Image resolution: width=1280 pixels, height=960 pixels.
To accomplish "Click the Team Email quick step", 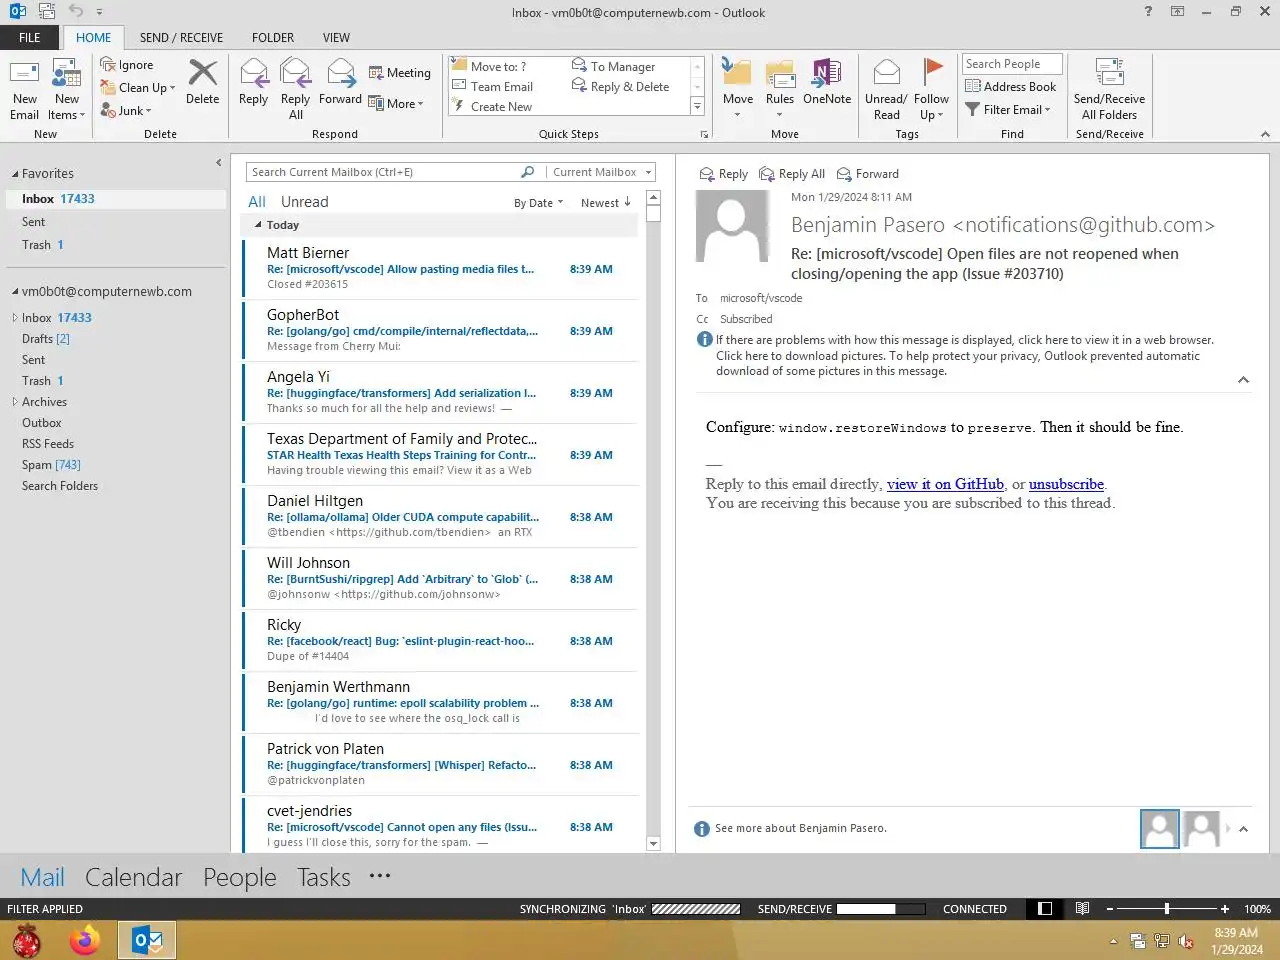I will coord(493,87).
